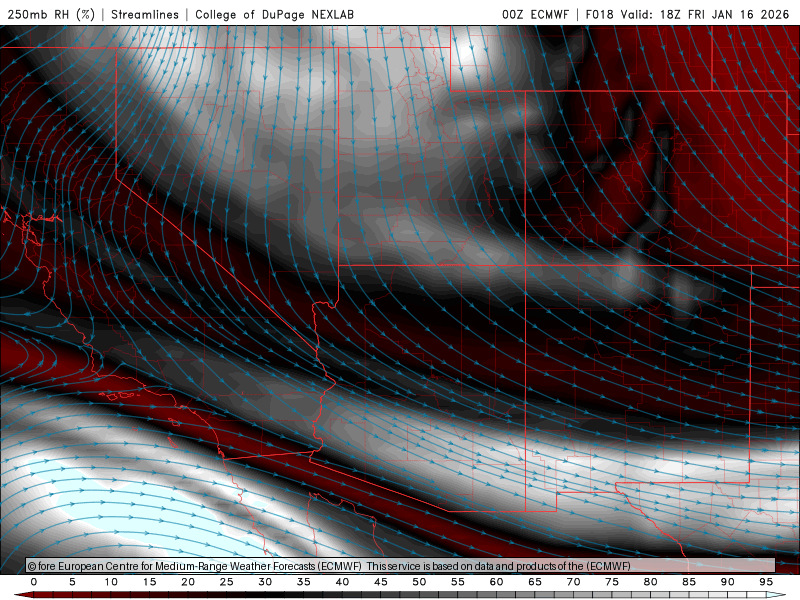Select the colorbar label "60"
Viewport: 800px width, 600px height.
[x=496, y=582]
